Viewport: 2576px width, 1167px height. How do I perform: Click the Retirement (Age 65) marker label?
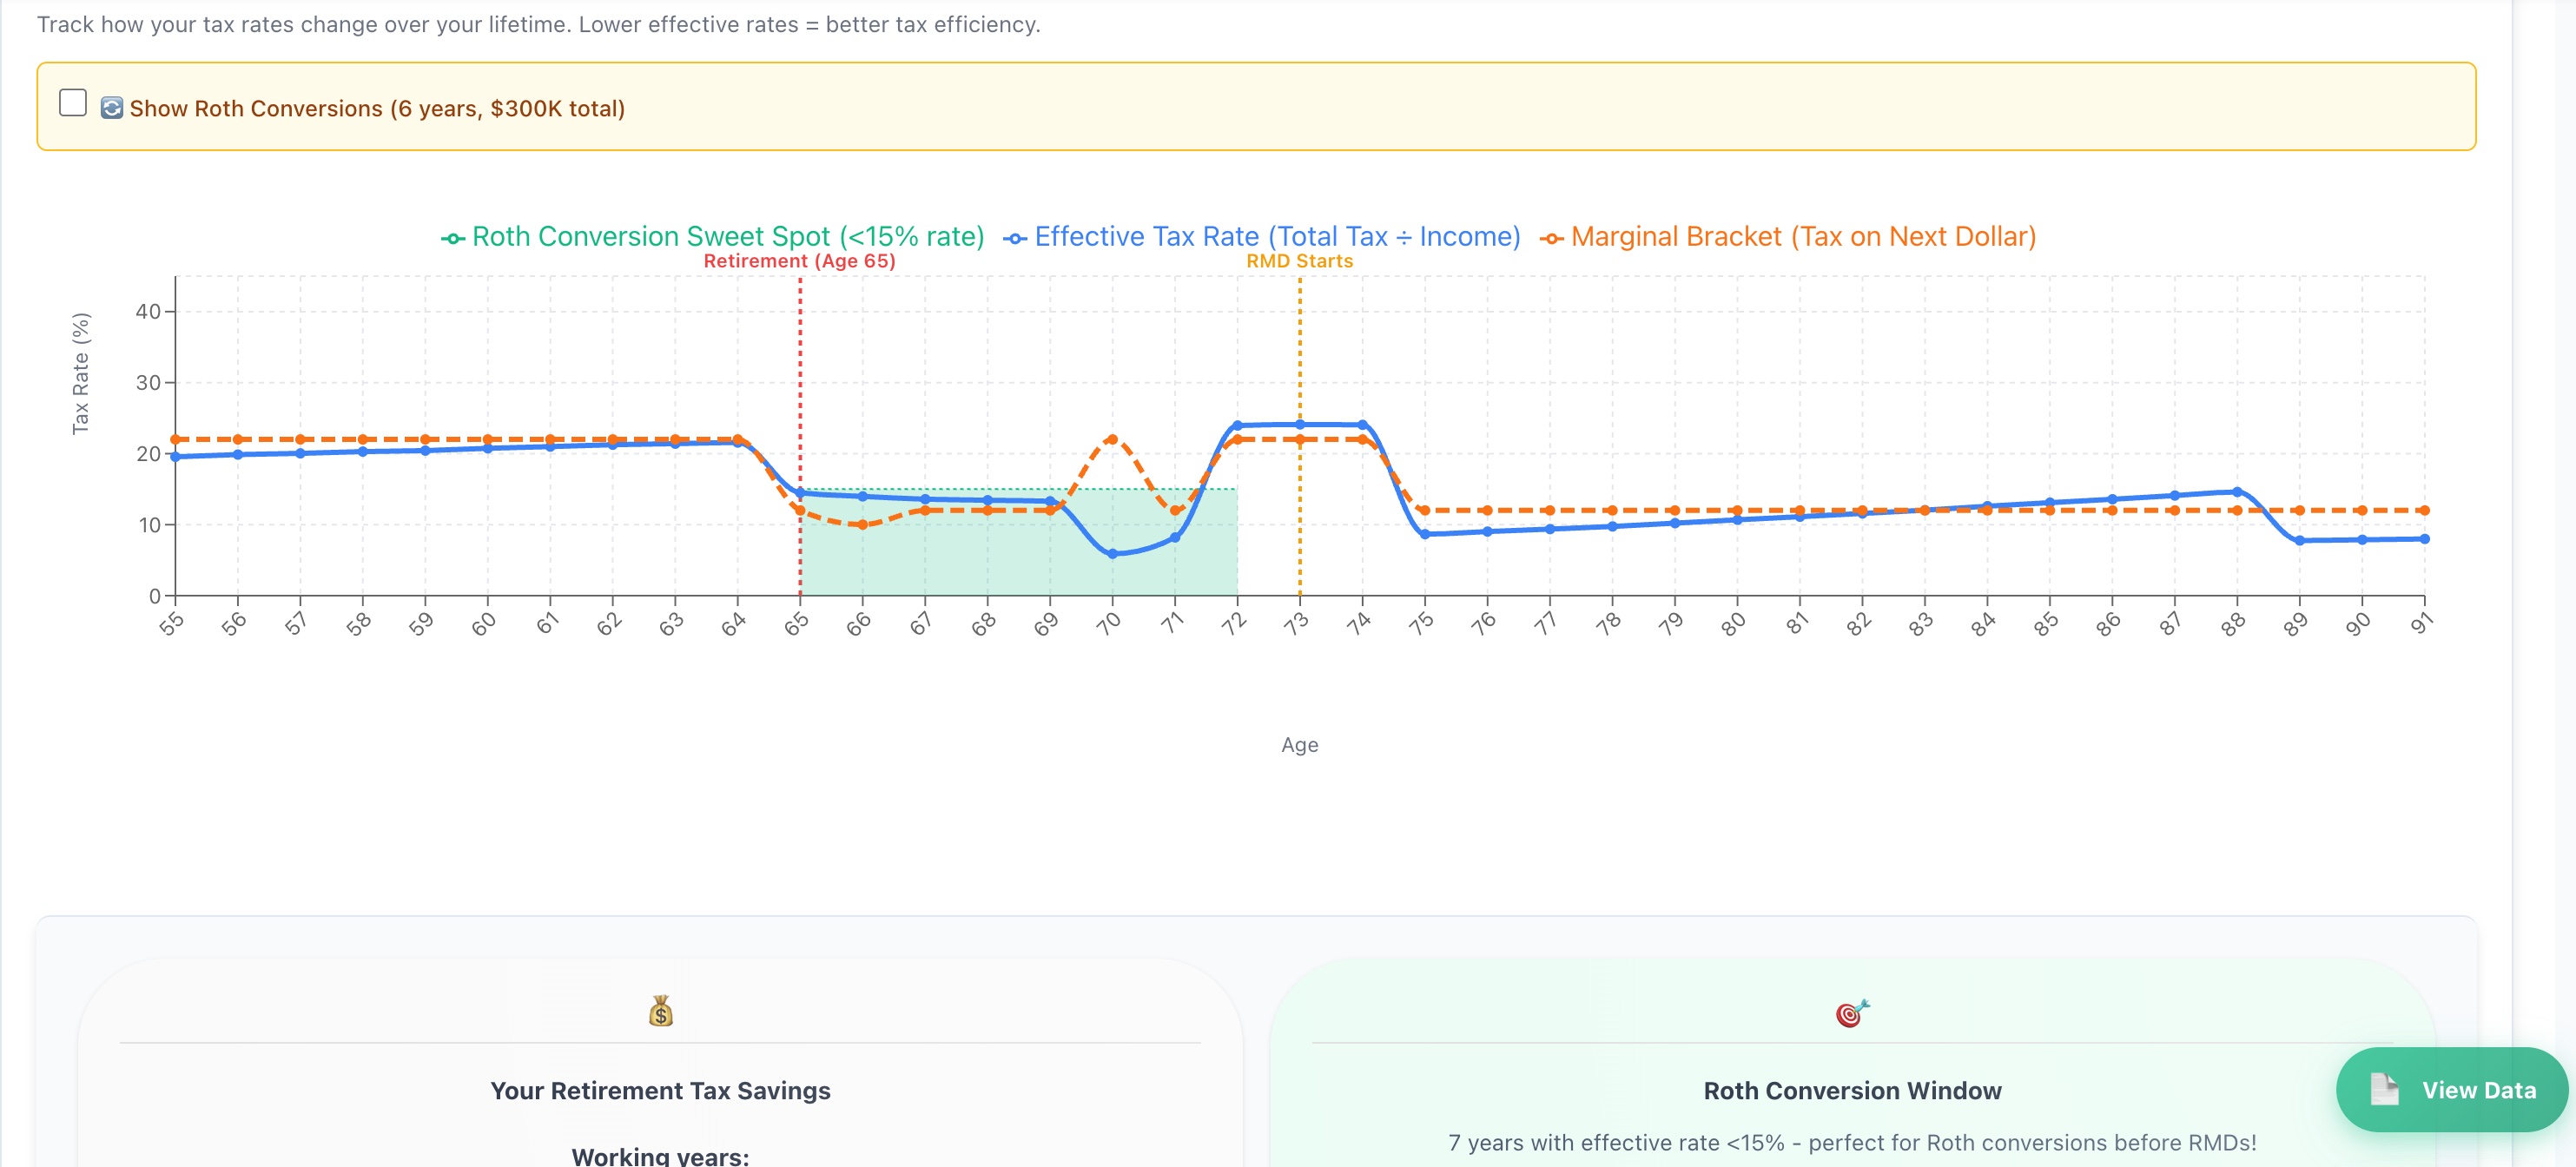799,261
